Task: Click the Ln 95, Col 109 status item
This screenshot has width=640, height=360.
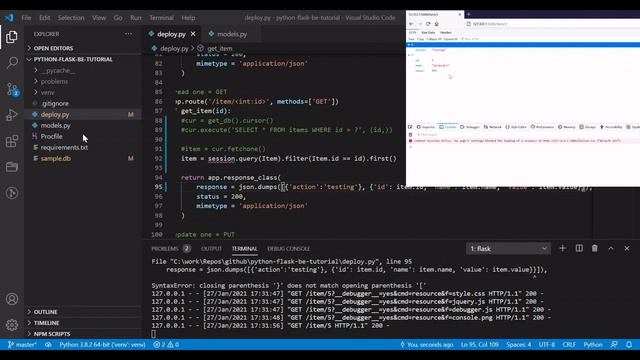Action: point(480,344)
